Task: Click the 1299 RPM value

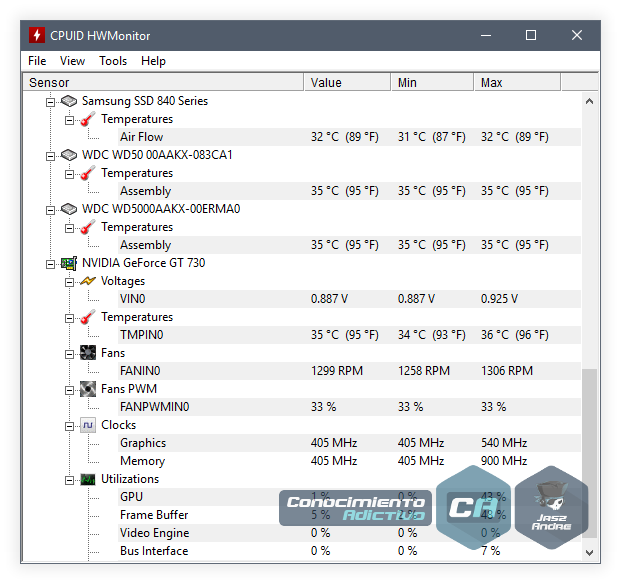Action: pos(337,371)
